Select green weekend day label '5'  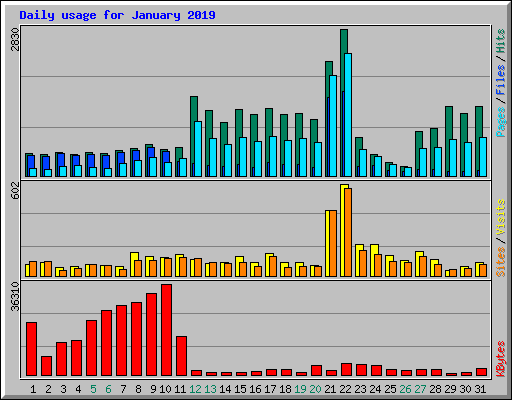click(93, 389)
